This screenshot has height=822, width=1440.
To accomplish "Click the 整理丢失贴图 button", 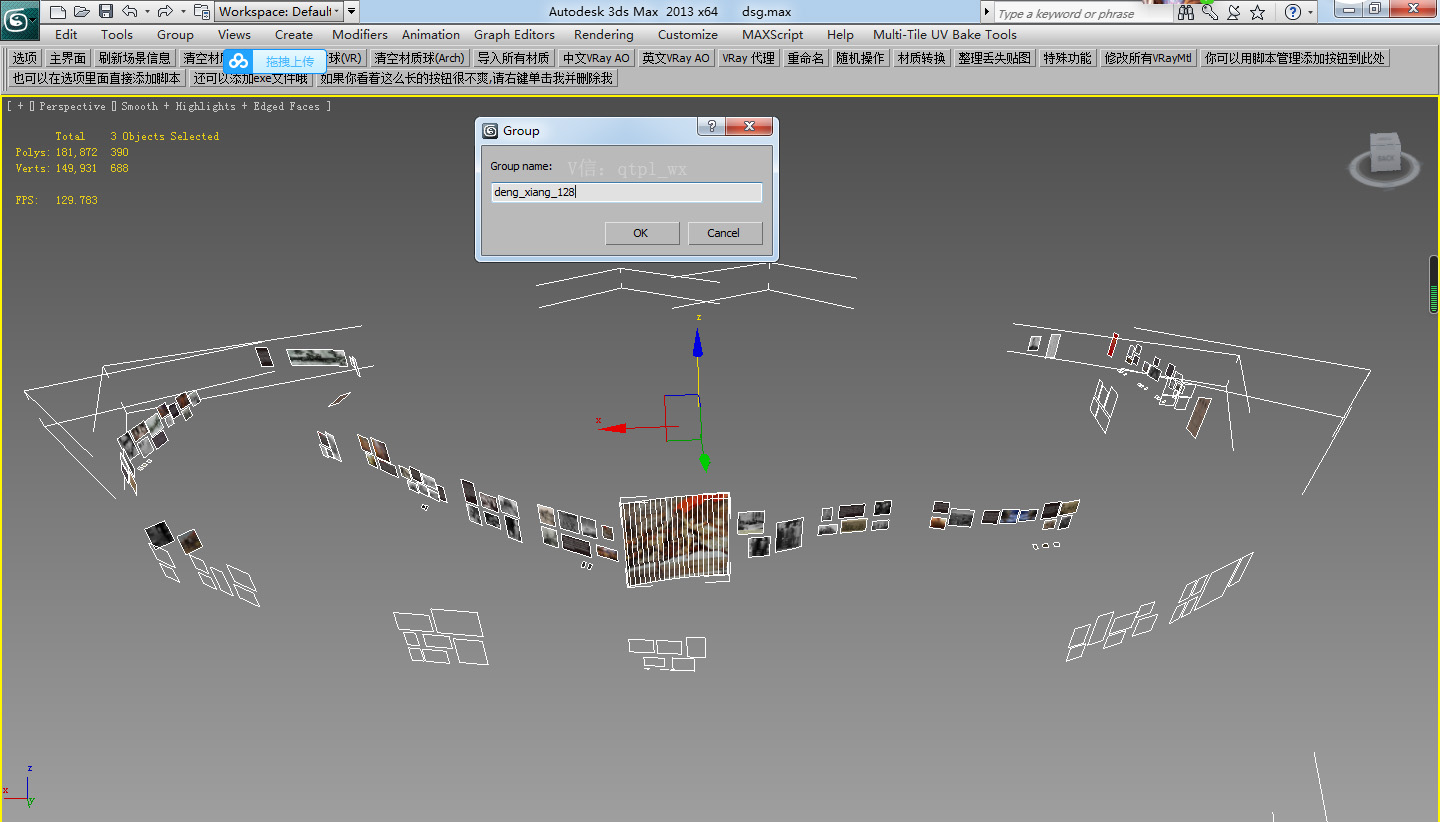I will tap(994, 58).
